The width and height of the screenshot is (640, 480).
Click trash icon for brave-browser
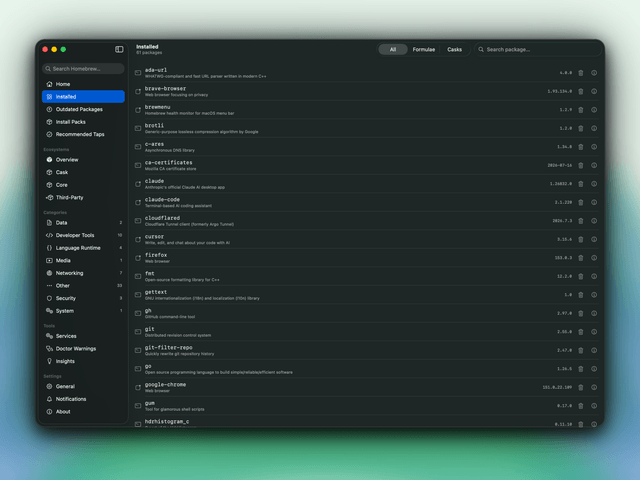pos(580,91)
